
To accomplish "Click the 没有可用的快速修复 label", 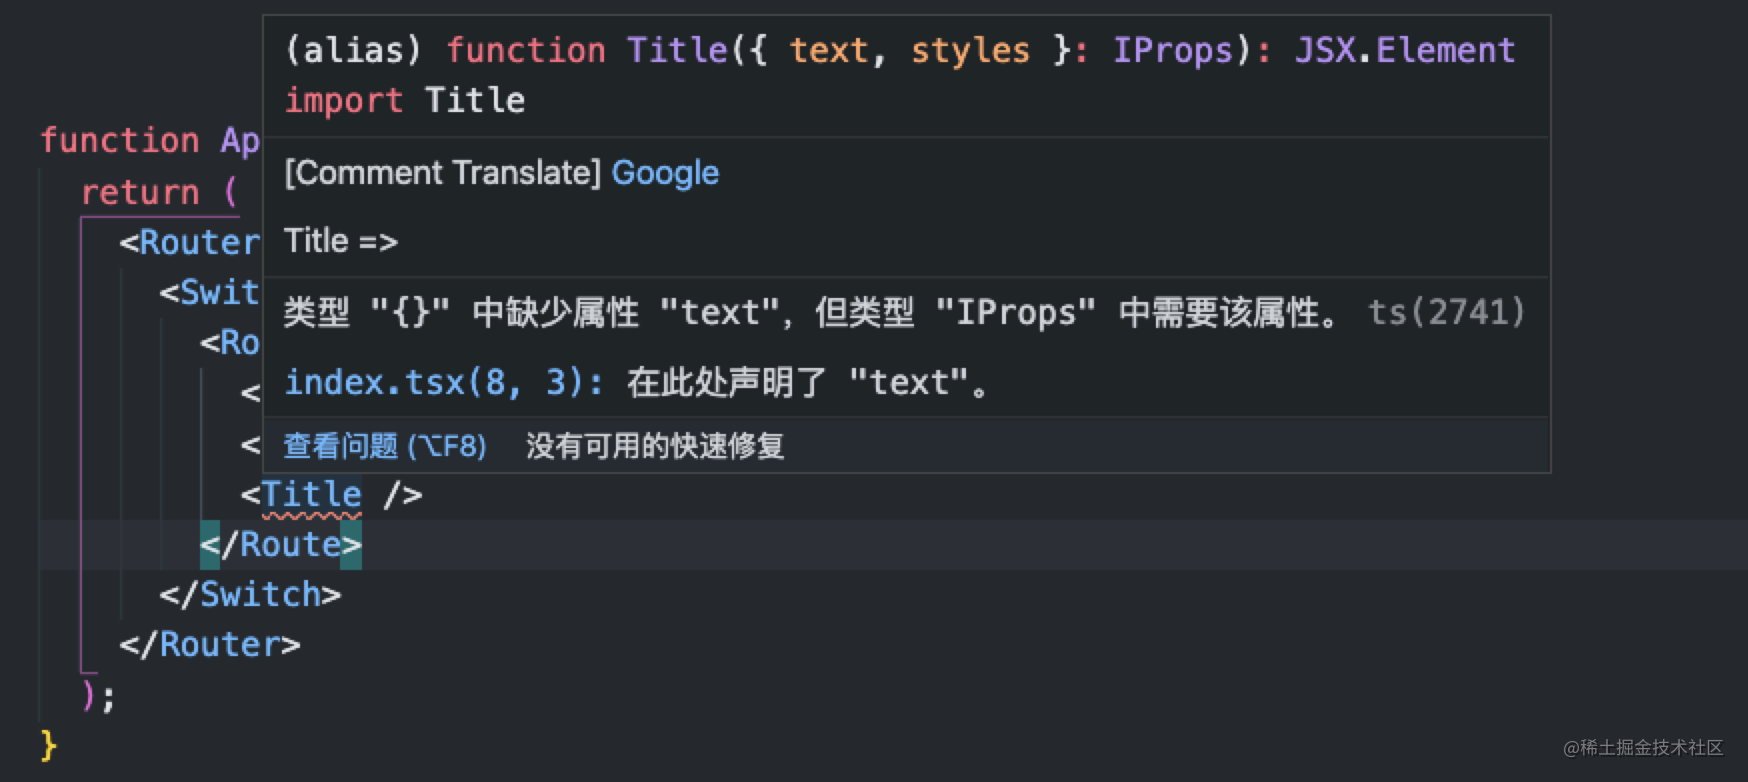I will point(655,446).
